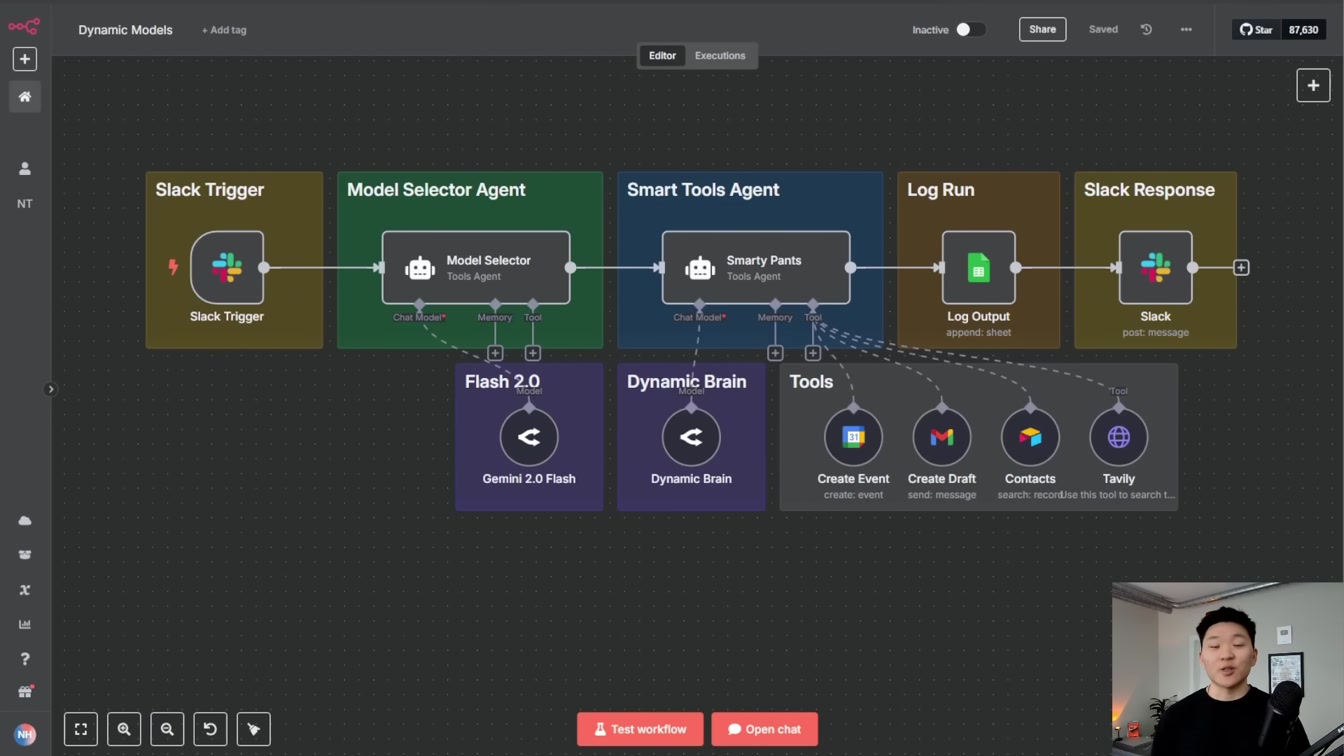Open the gift what's new icon
The height and width of the screenshot is (756, 1344).
(x=25, y=692)
